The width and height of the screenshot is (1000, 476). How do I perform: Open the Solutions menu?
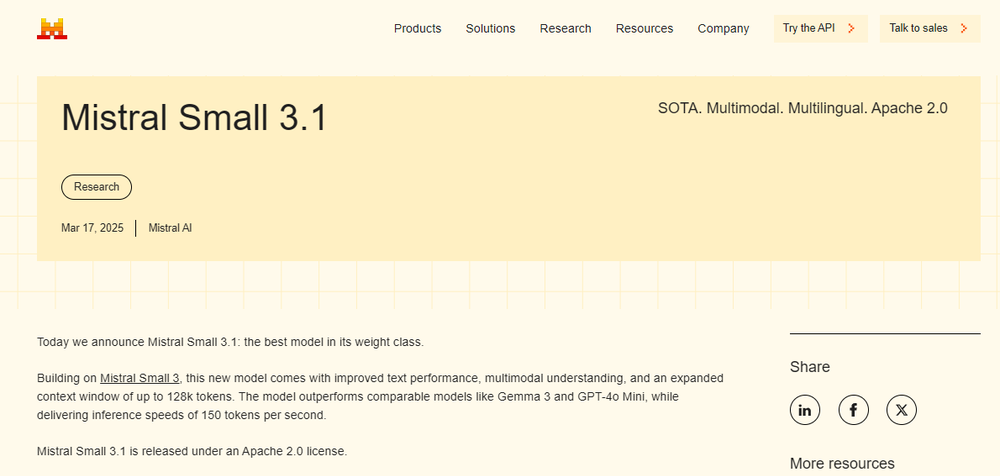tap(490, 29)
